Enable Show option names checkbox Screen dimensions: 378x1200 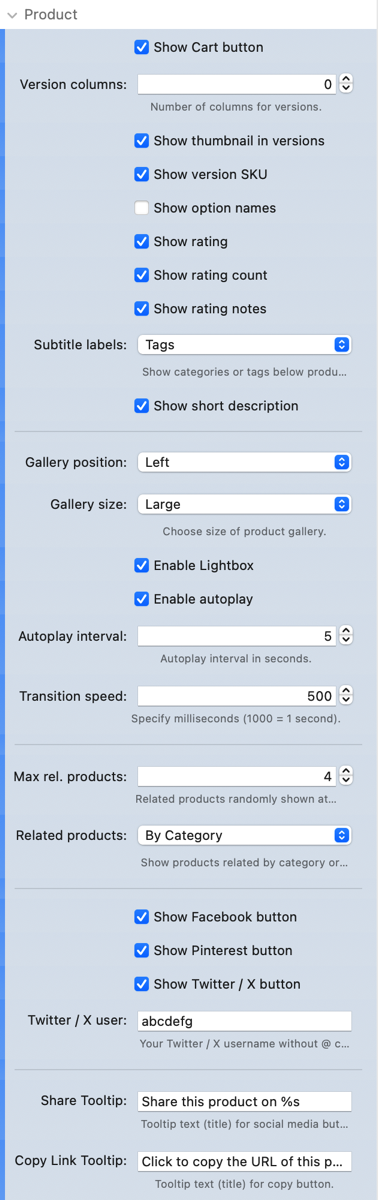point(142,208)
